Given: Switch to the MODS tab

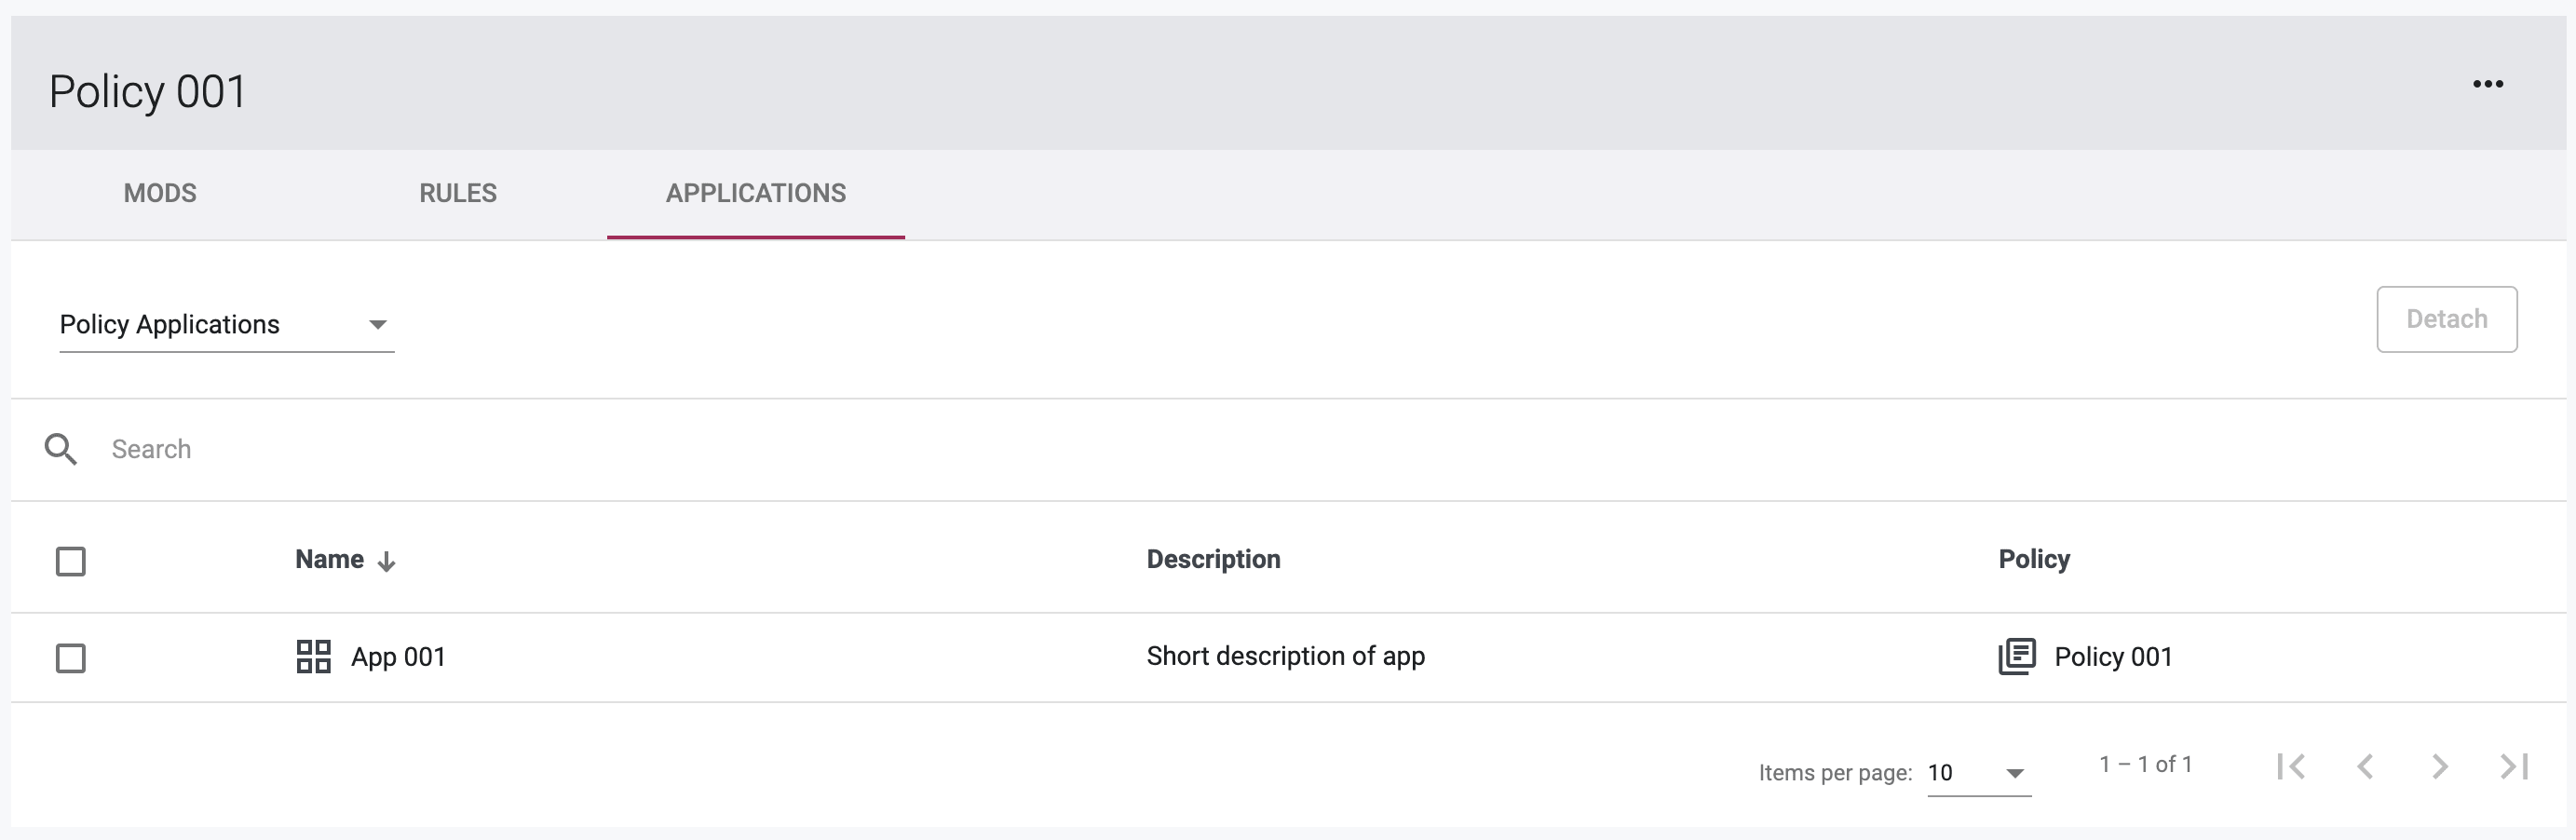Looking at the screenshot, I should 160,194.
